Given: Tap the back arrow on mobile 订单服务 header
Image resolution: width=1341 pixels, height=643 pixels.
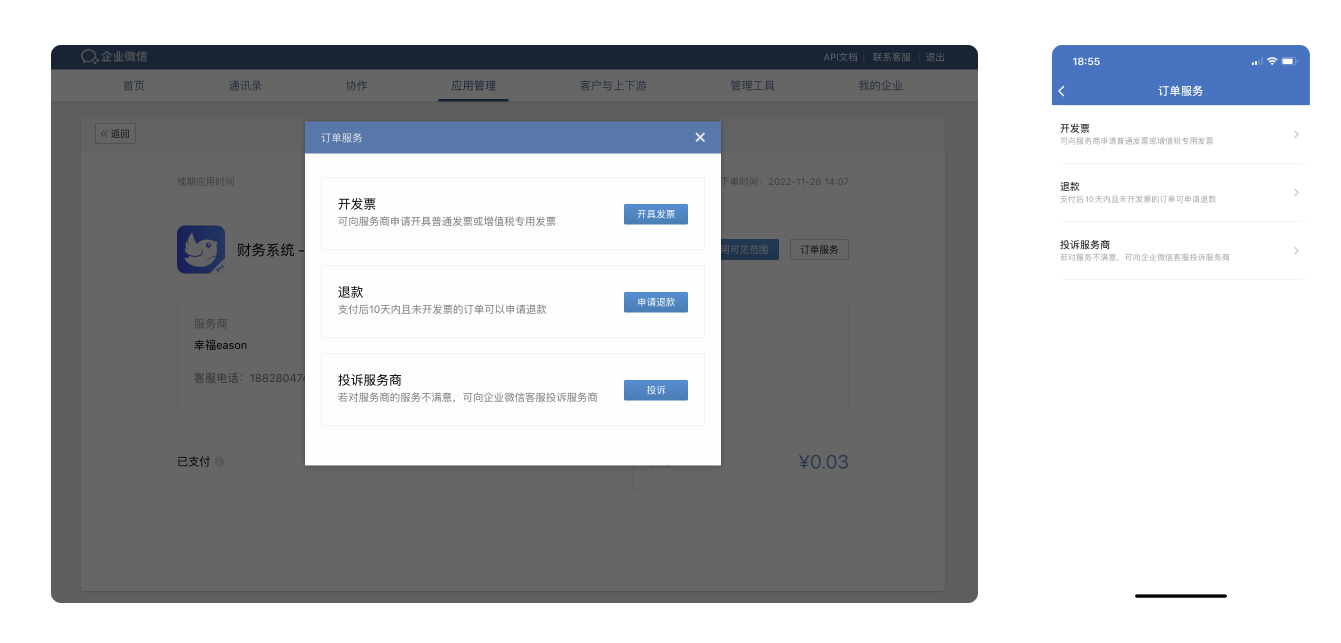Looking at the screenshot, I should 1063,90.
